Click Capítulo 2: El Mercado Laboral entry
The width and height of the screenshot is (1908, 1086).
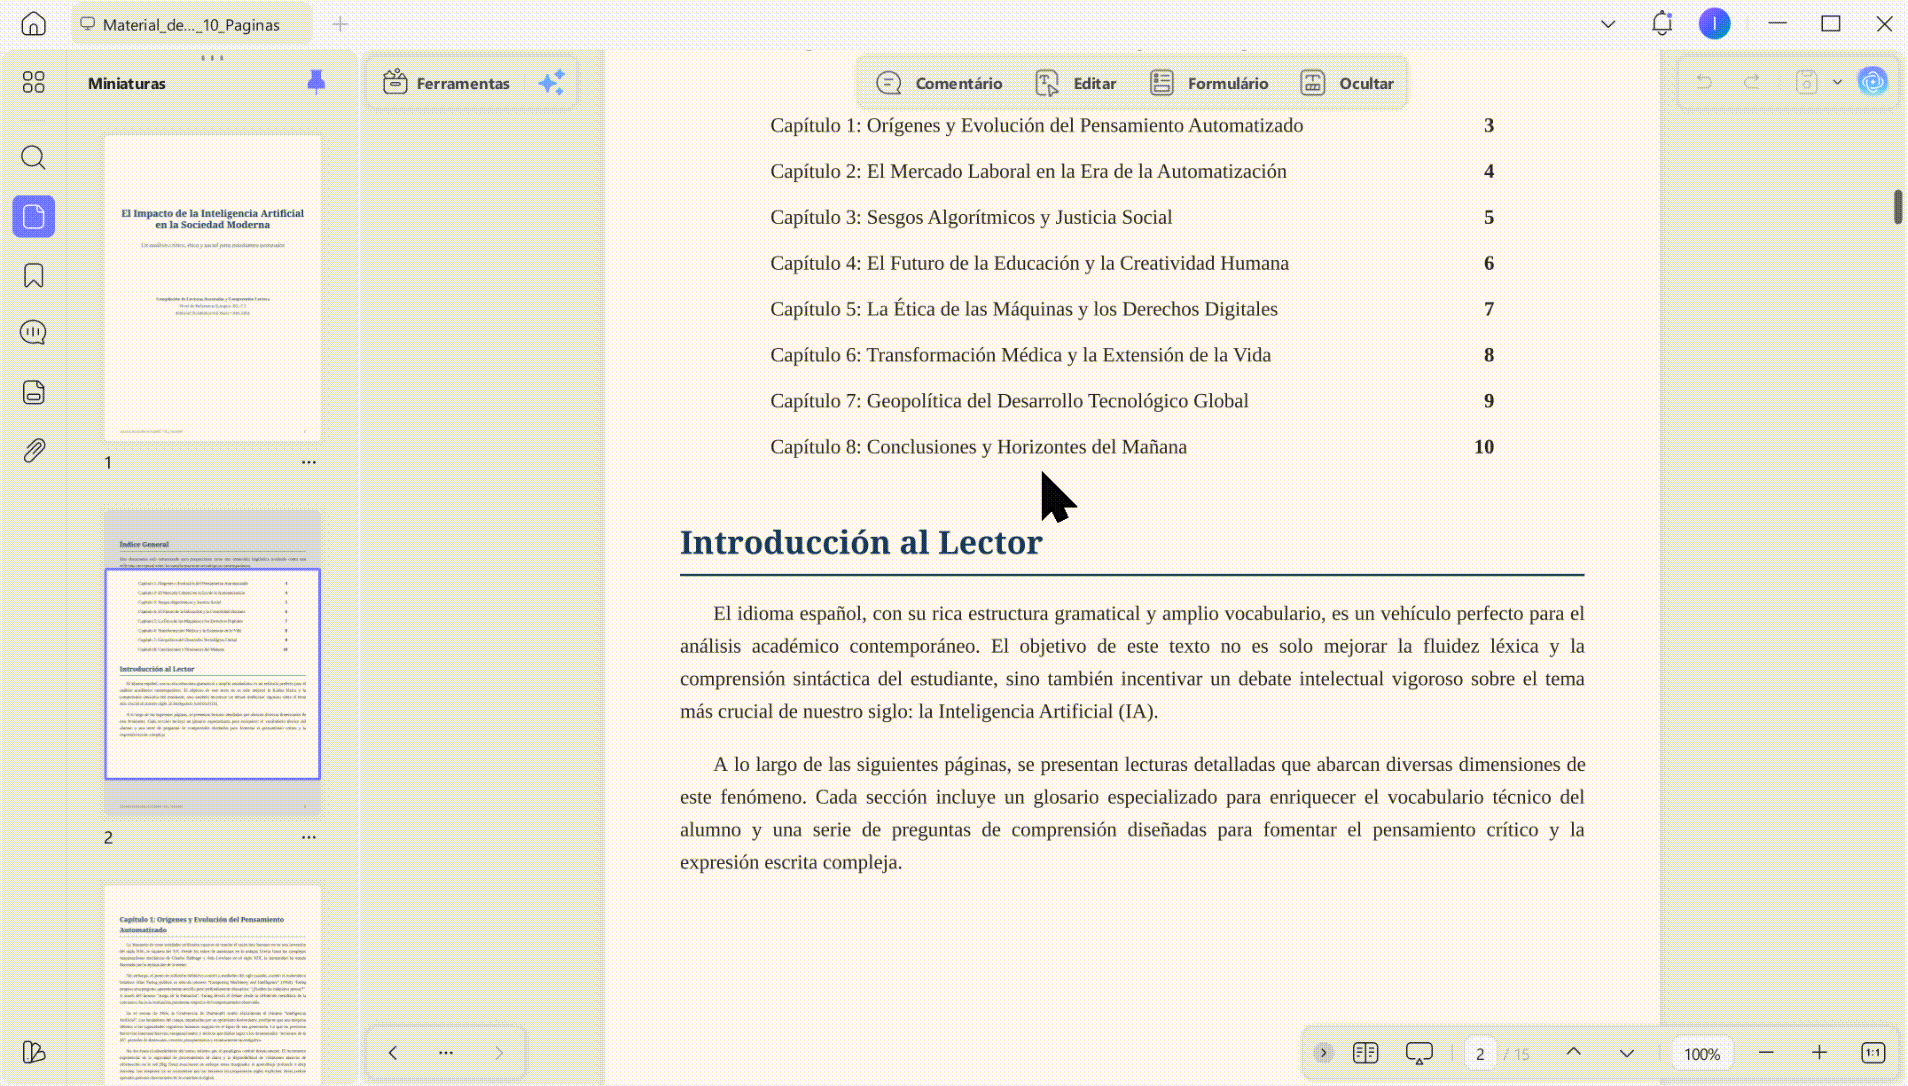coord(1028,171)
